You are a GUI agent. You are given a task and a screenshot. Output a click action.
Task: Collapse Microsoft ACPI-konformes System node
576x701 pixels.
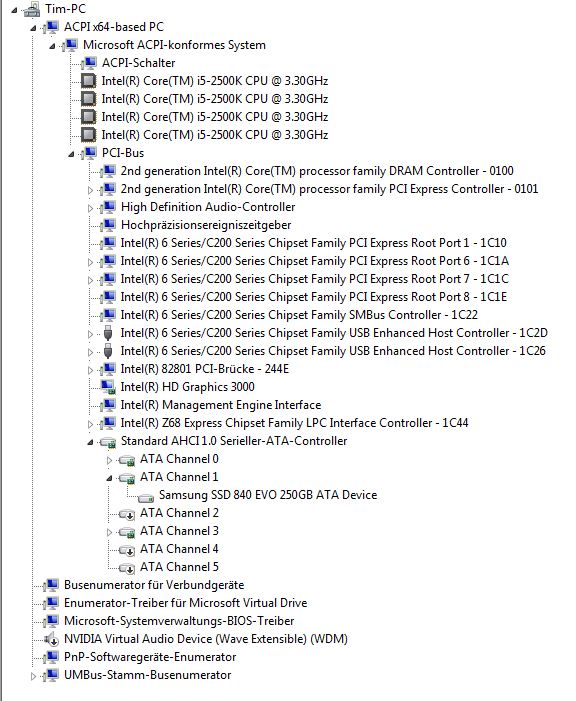tap(52, 46)
